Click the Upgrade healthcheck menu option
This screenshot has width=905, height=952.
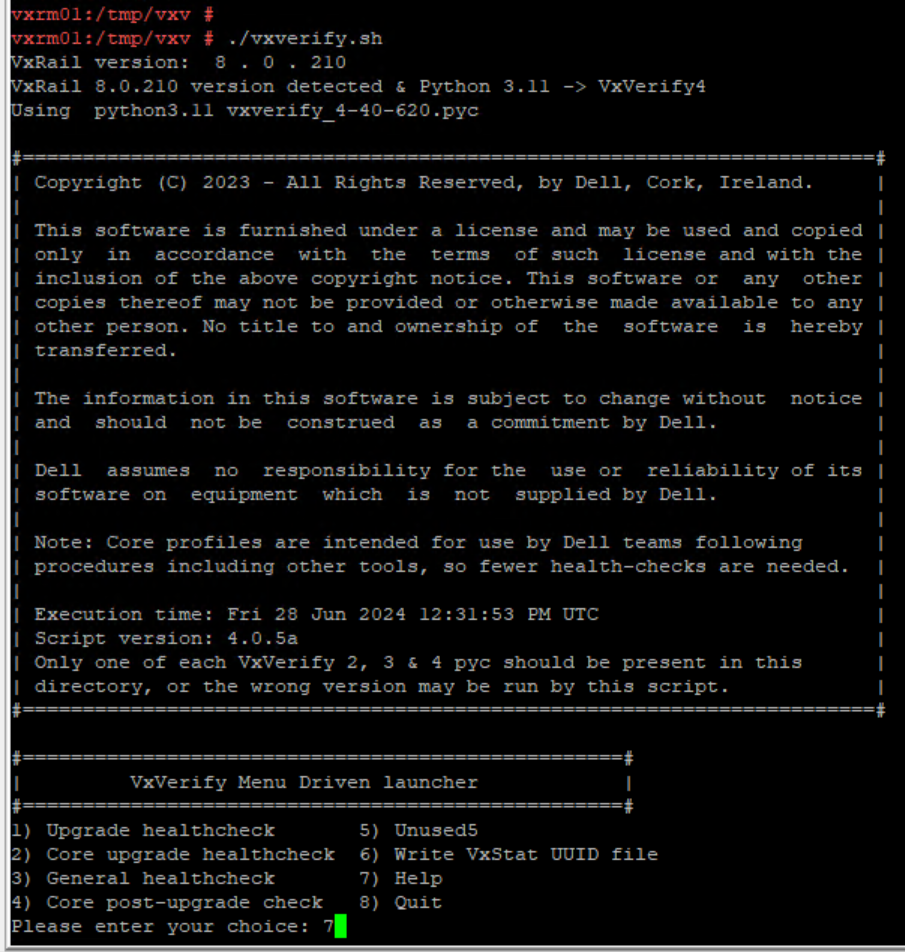(x=143, y=831)
